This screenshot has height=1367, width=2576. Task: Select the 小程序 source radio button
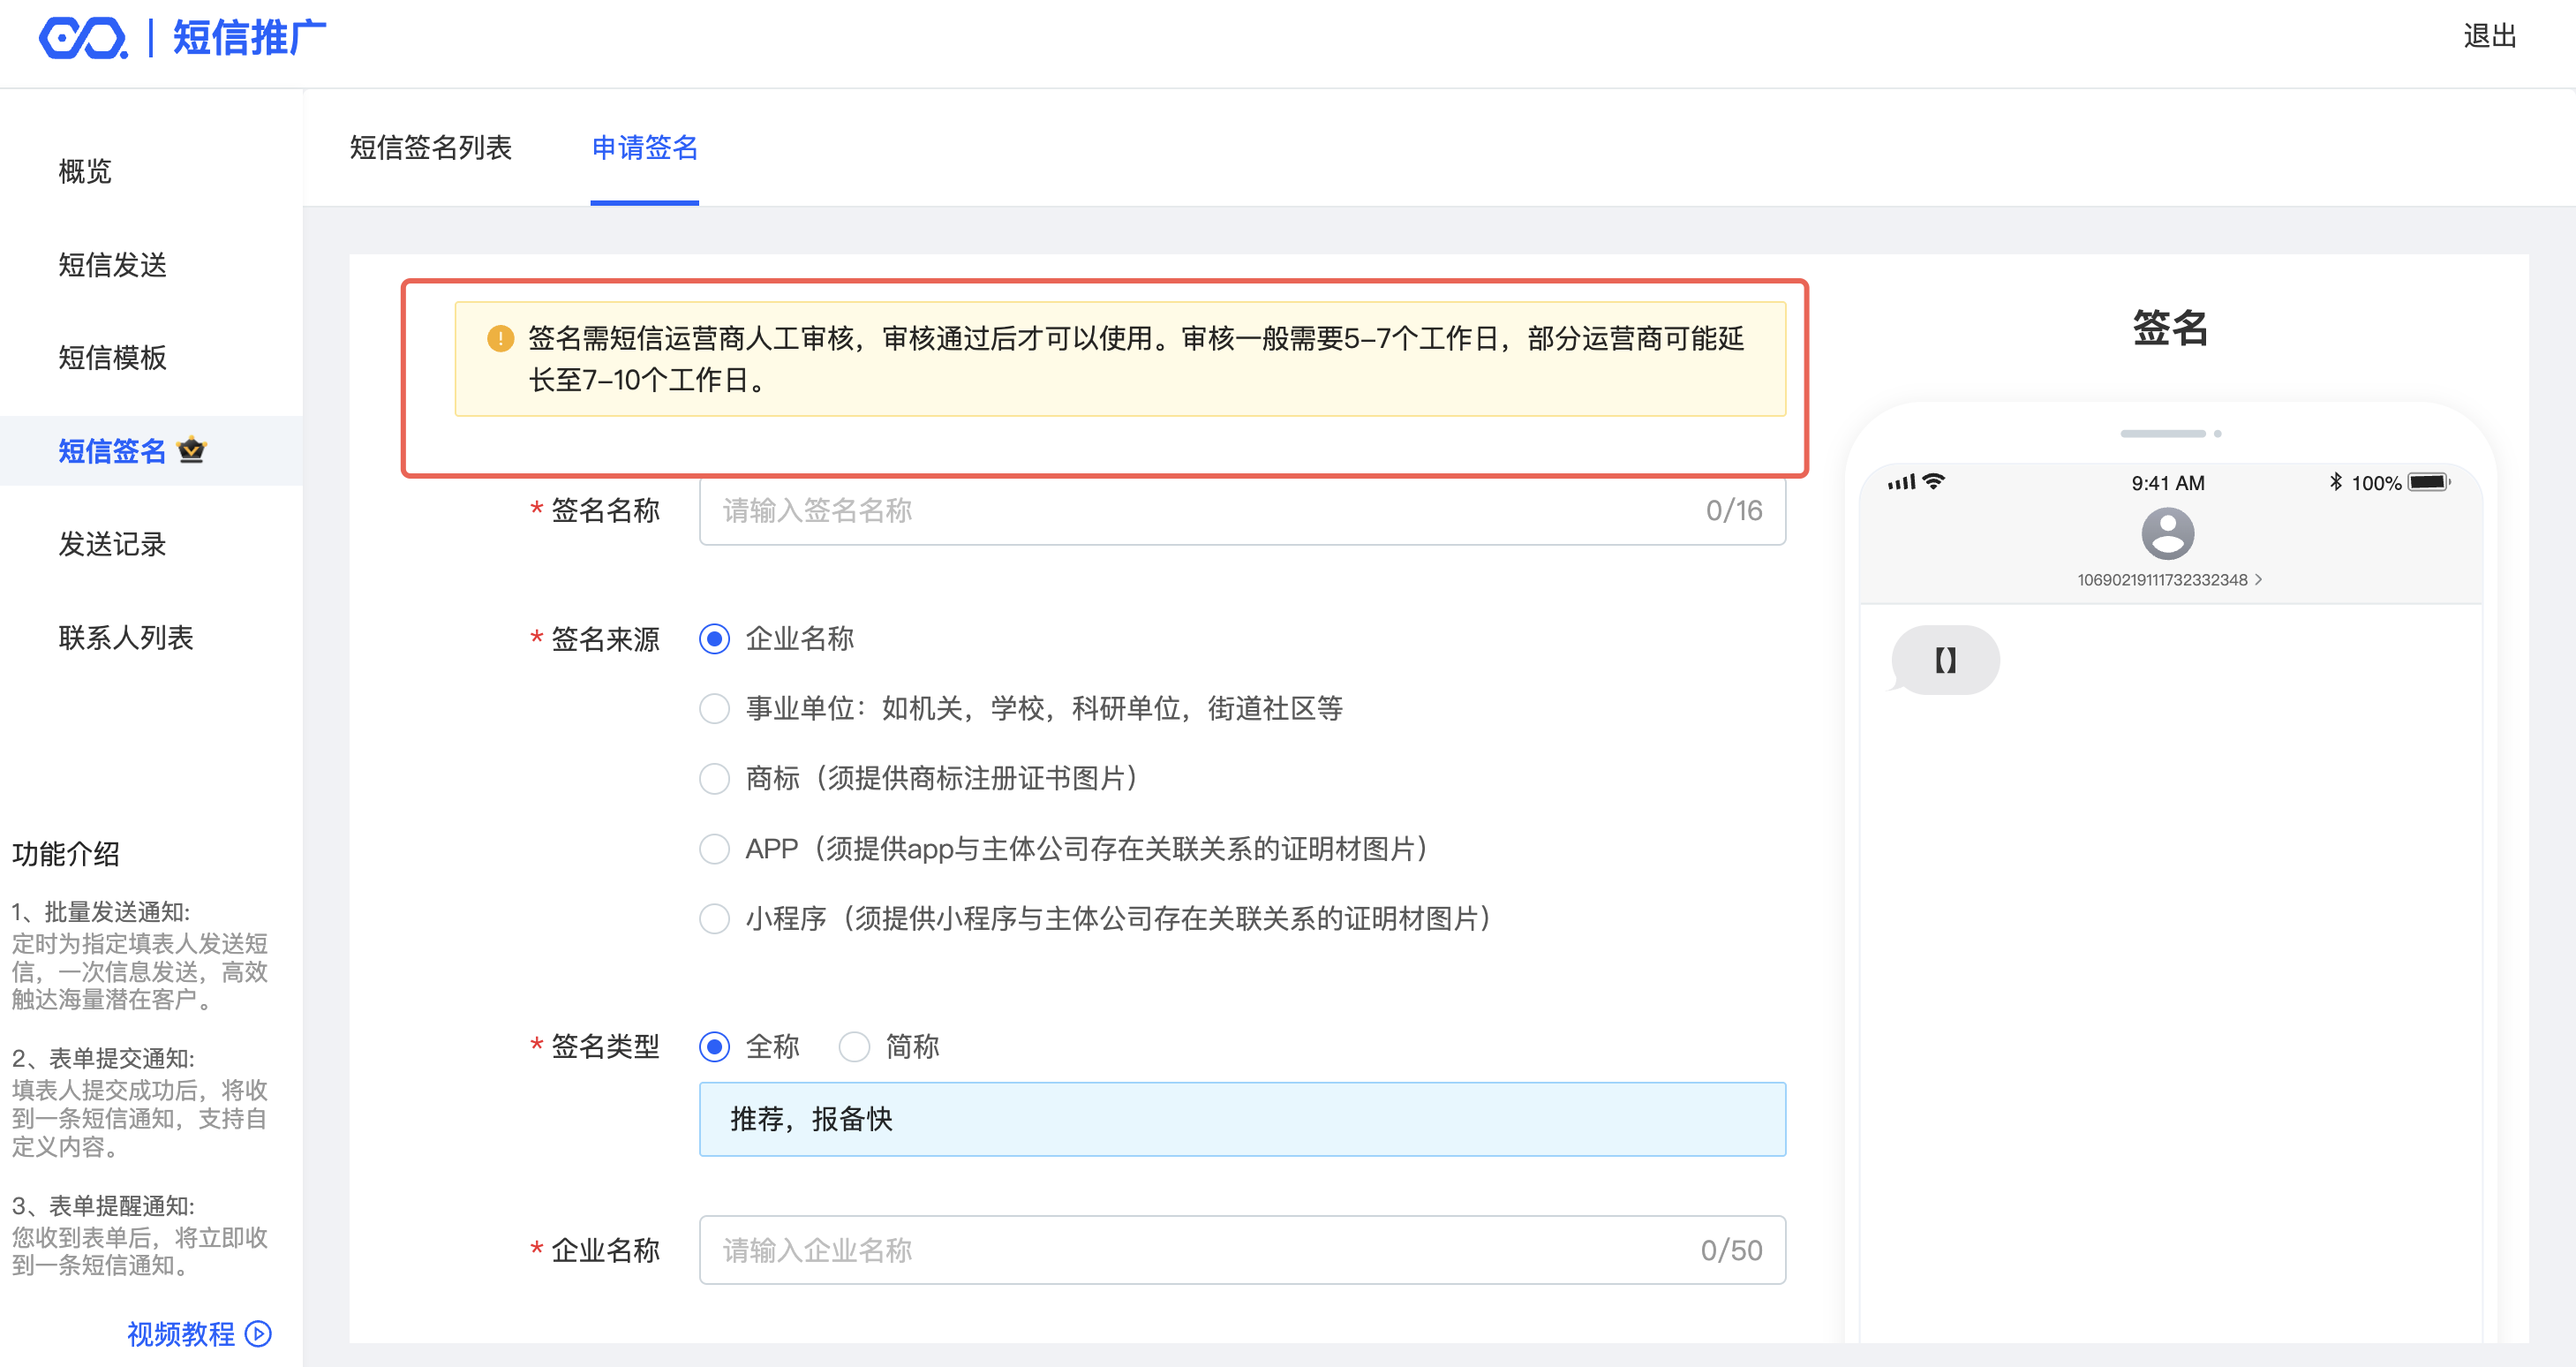pos(714,918)
